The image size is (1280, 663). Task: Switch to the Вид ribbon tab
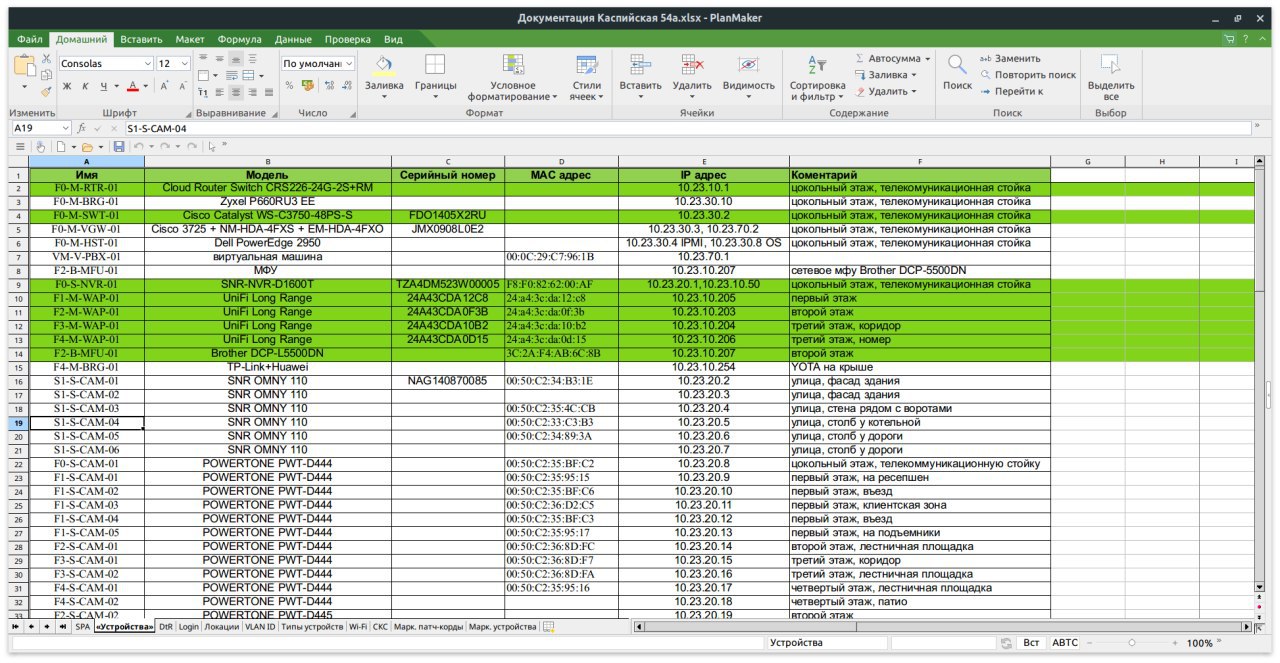394,39
